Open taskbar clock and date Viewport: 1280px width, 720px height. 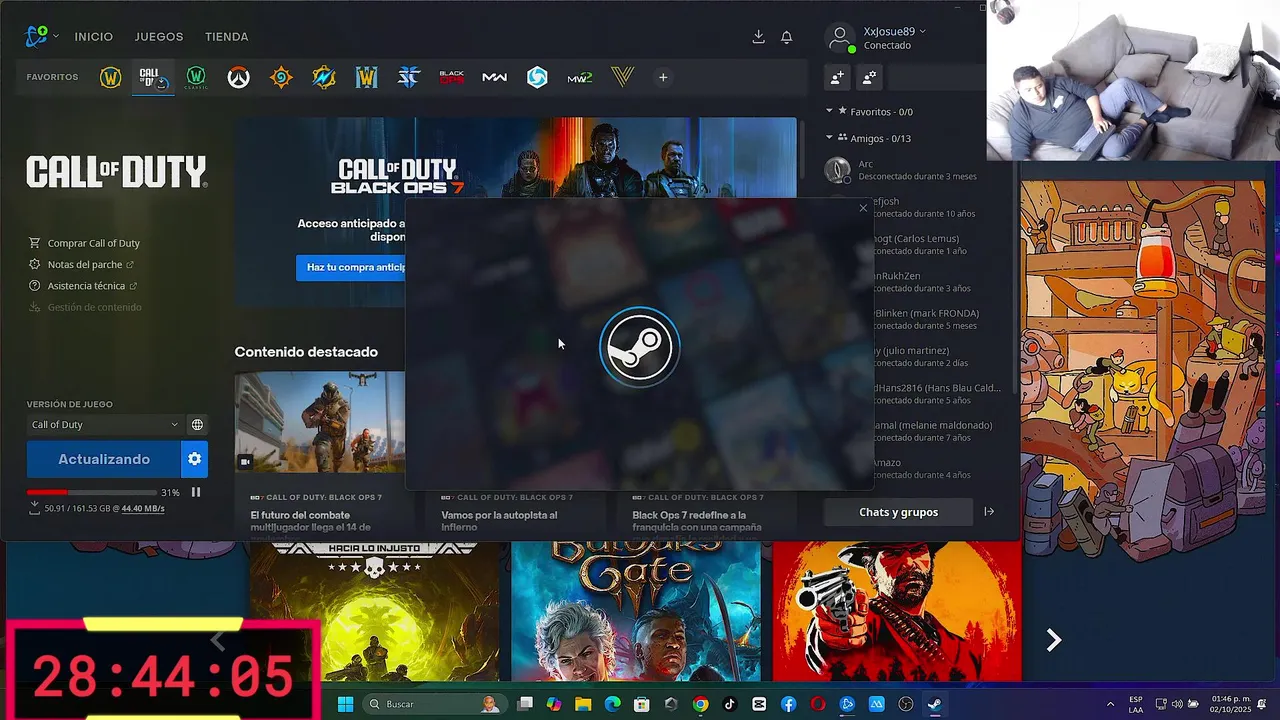click(x=1231, y=704)
